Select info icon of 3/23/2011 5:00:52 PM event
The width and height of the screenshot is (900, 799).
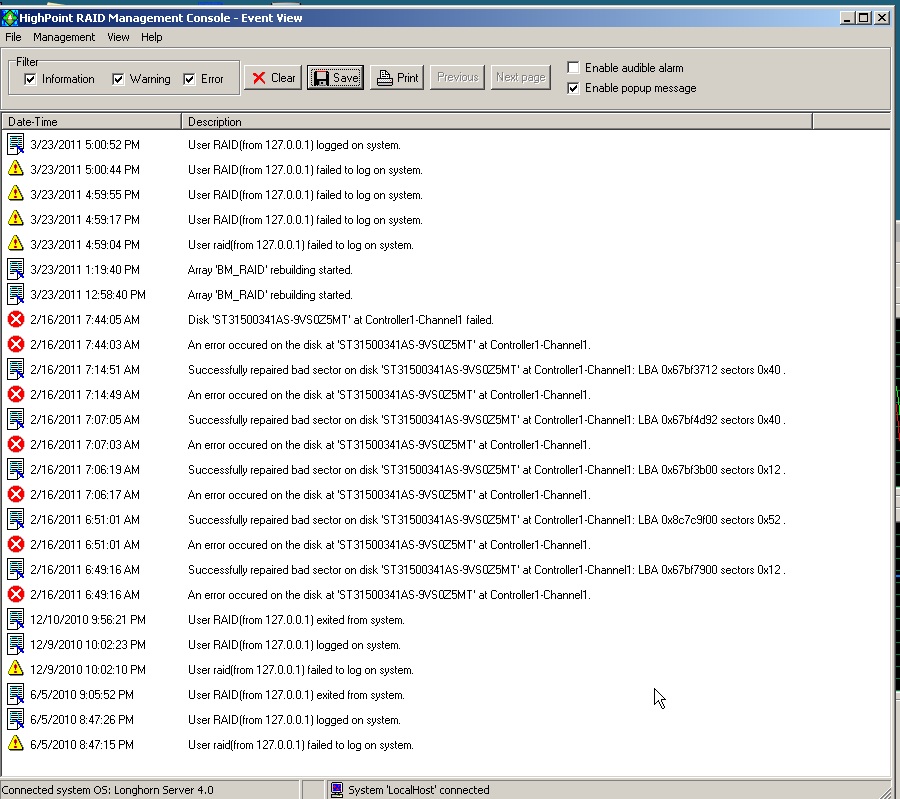15,144
